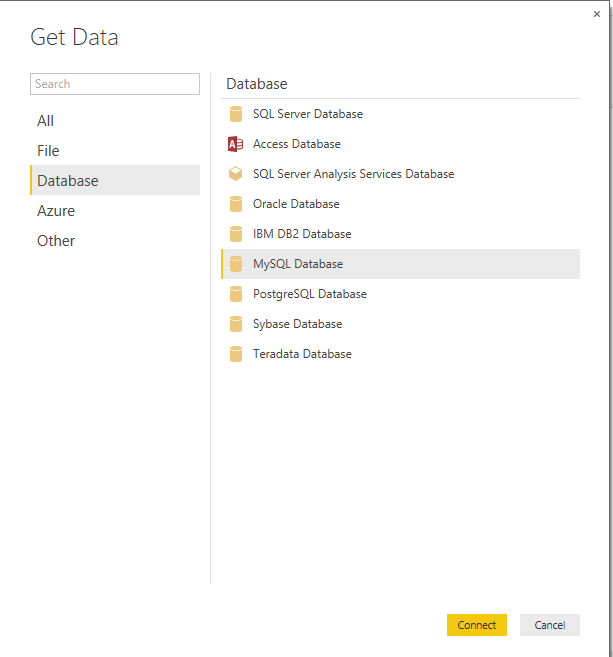Focus the Search input field
This screenshot has height=657, width=613.
pos(115,84)
